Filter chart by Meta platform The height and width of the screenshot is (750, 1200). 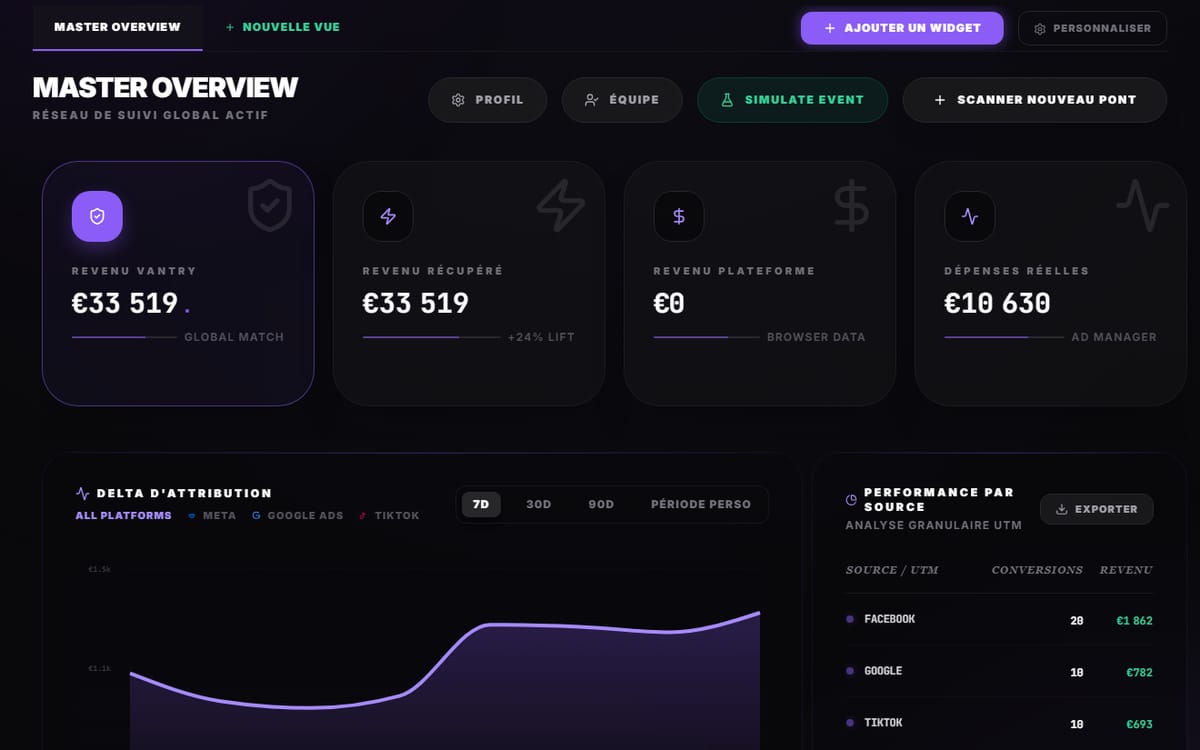212,516
